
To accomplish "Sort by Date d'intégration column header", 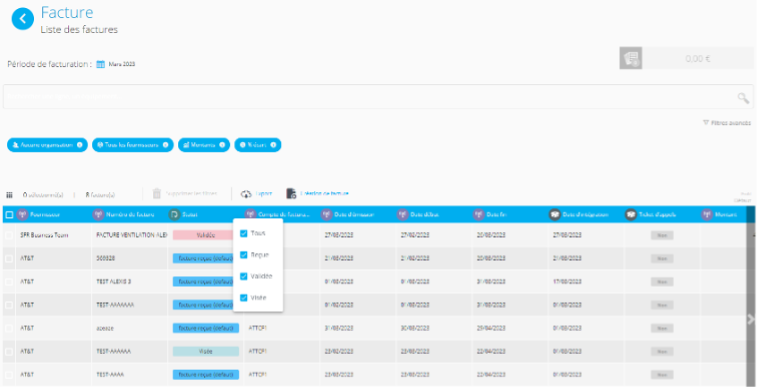I will 585,215.
